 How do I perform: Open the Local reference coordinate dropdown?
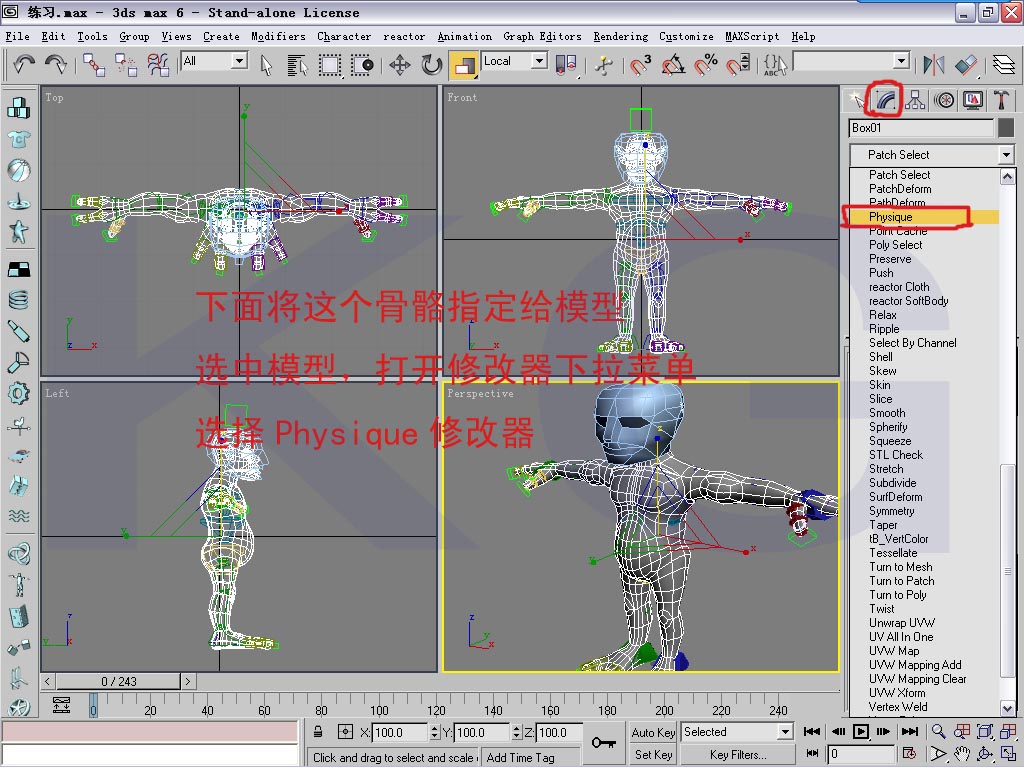(515, 61)
